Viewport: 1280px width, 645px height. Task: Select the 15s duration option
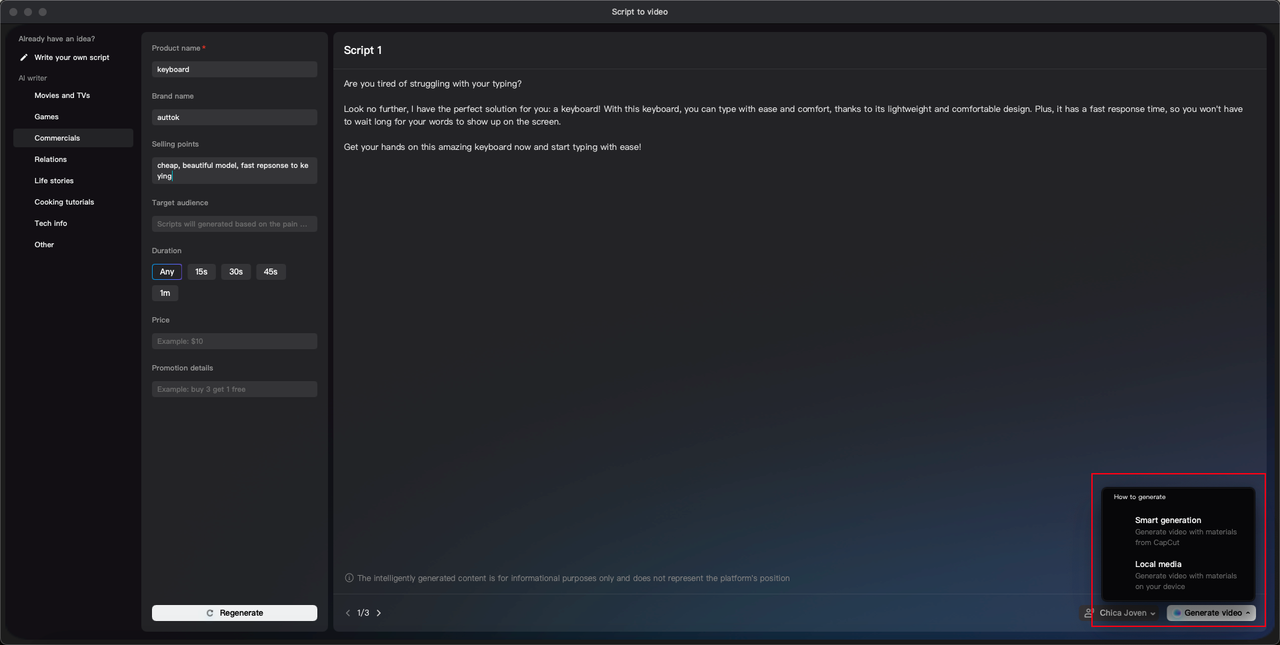click(201, 272)
